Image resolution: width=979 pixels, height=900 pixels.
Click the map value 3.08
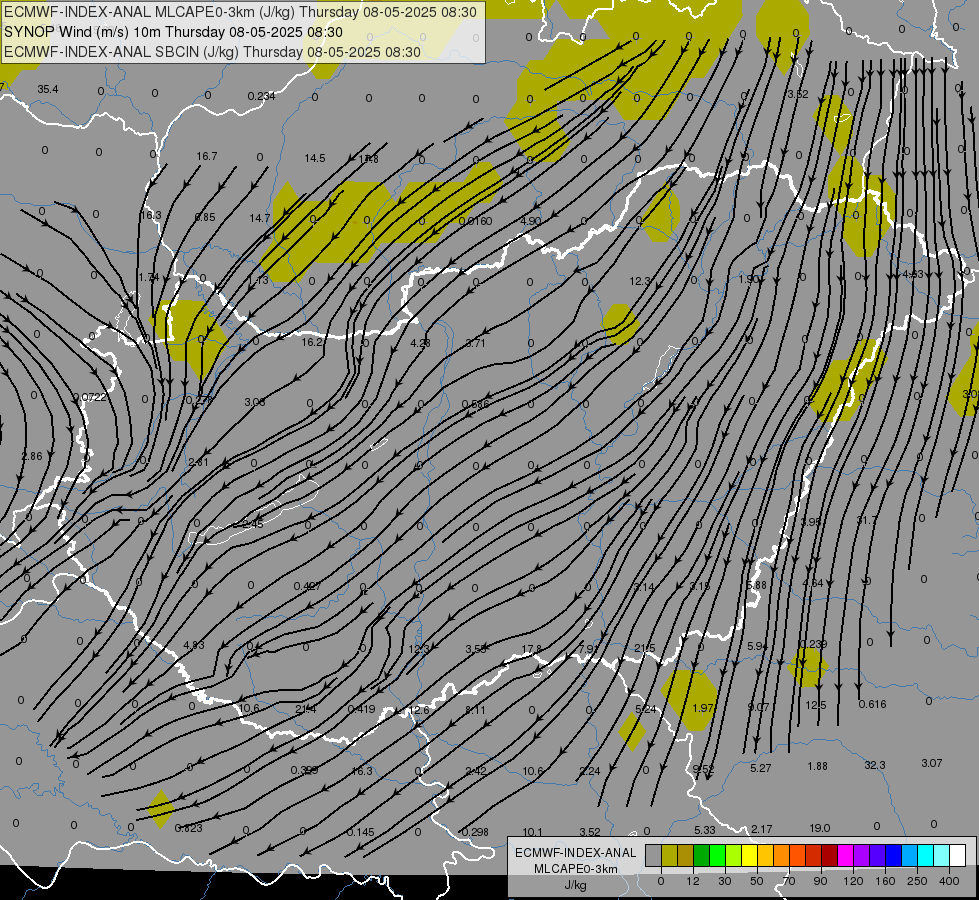coord(255,402)
